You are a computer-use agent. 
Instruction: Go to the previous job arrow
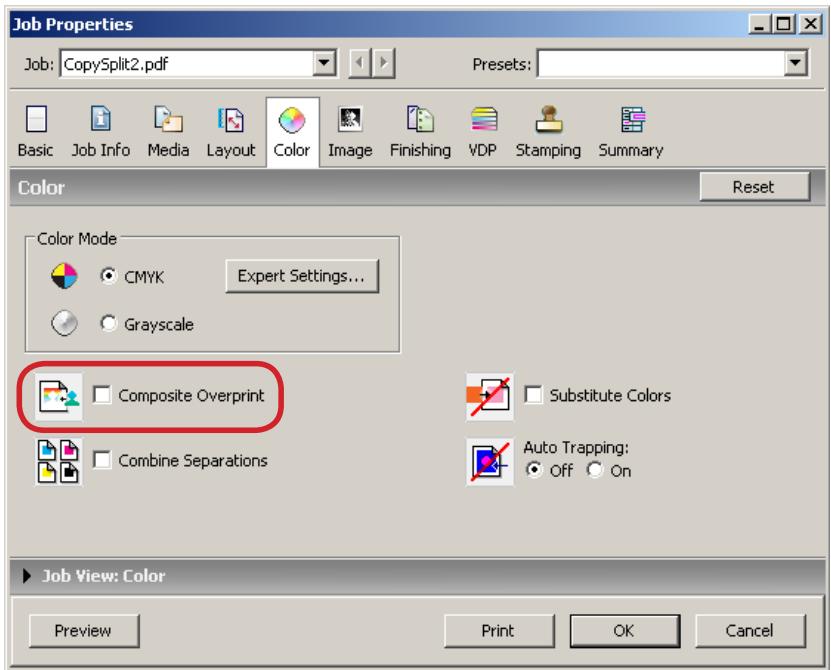(x=360, y=64)
